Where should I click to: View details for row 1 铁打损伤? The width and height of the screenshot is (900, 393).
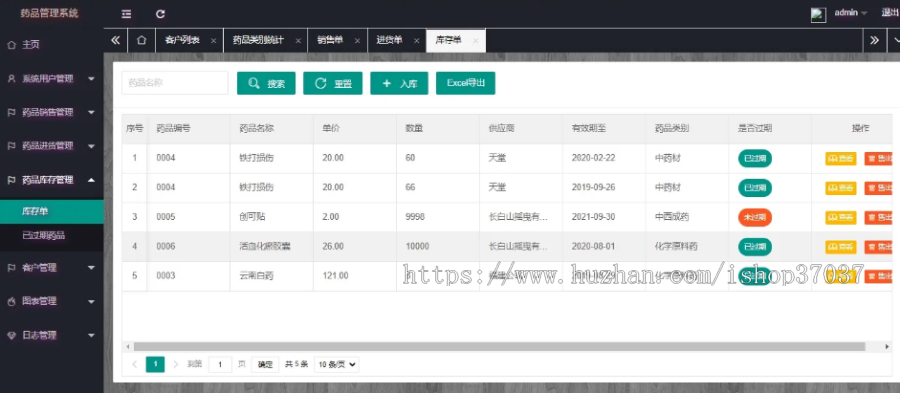(841, 158)
